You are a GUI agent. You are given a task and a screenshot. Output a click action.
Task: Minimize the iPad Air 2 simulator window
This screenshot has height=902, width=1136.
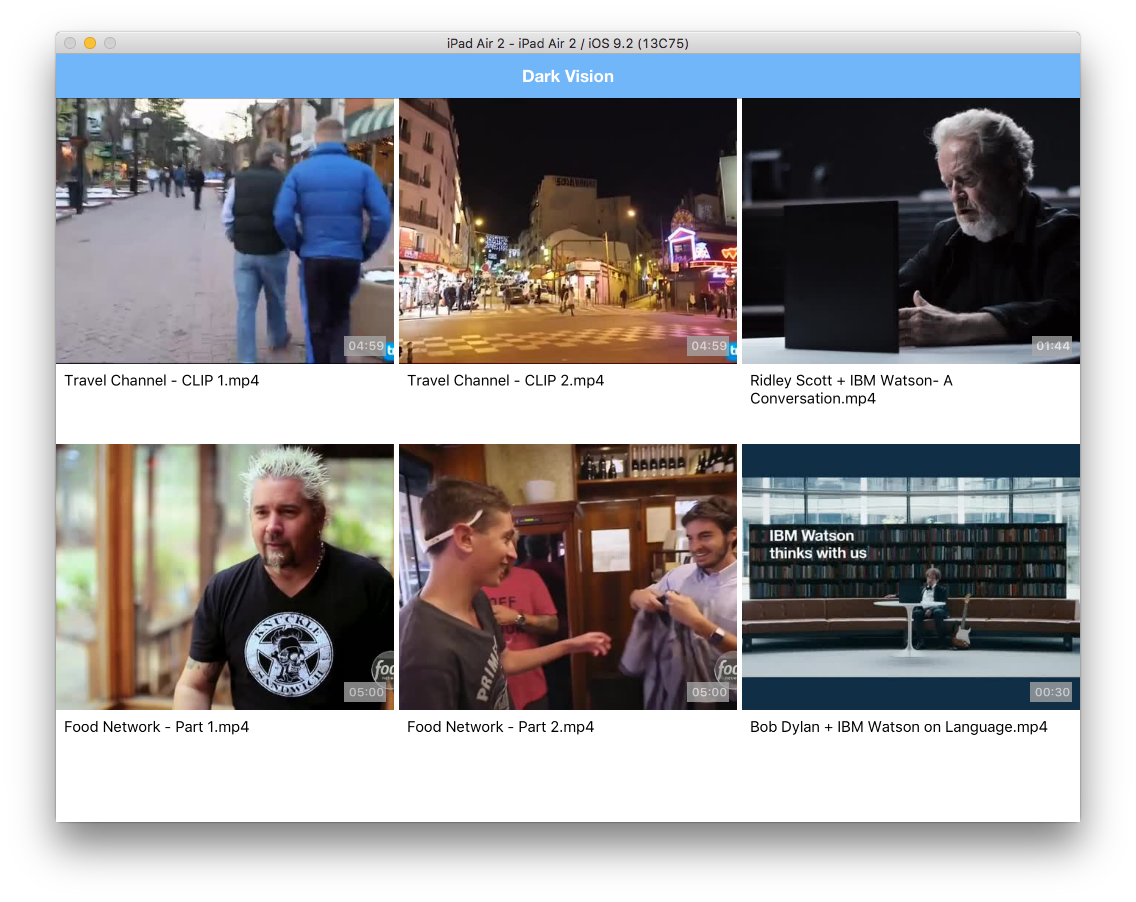point(90,43)
